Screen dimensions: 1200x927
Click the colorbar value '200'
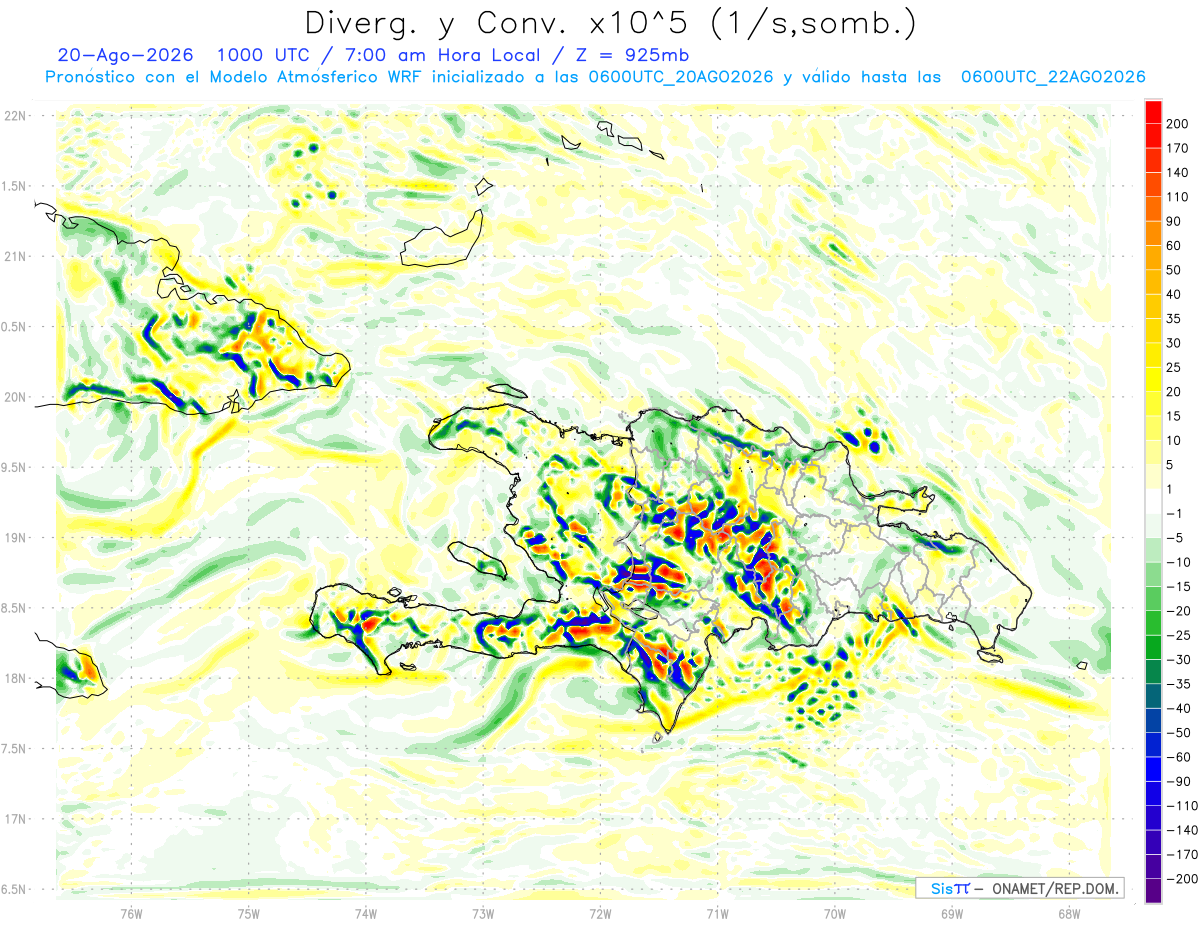point(1178,123)
